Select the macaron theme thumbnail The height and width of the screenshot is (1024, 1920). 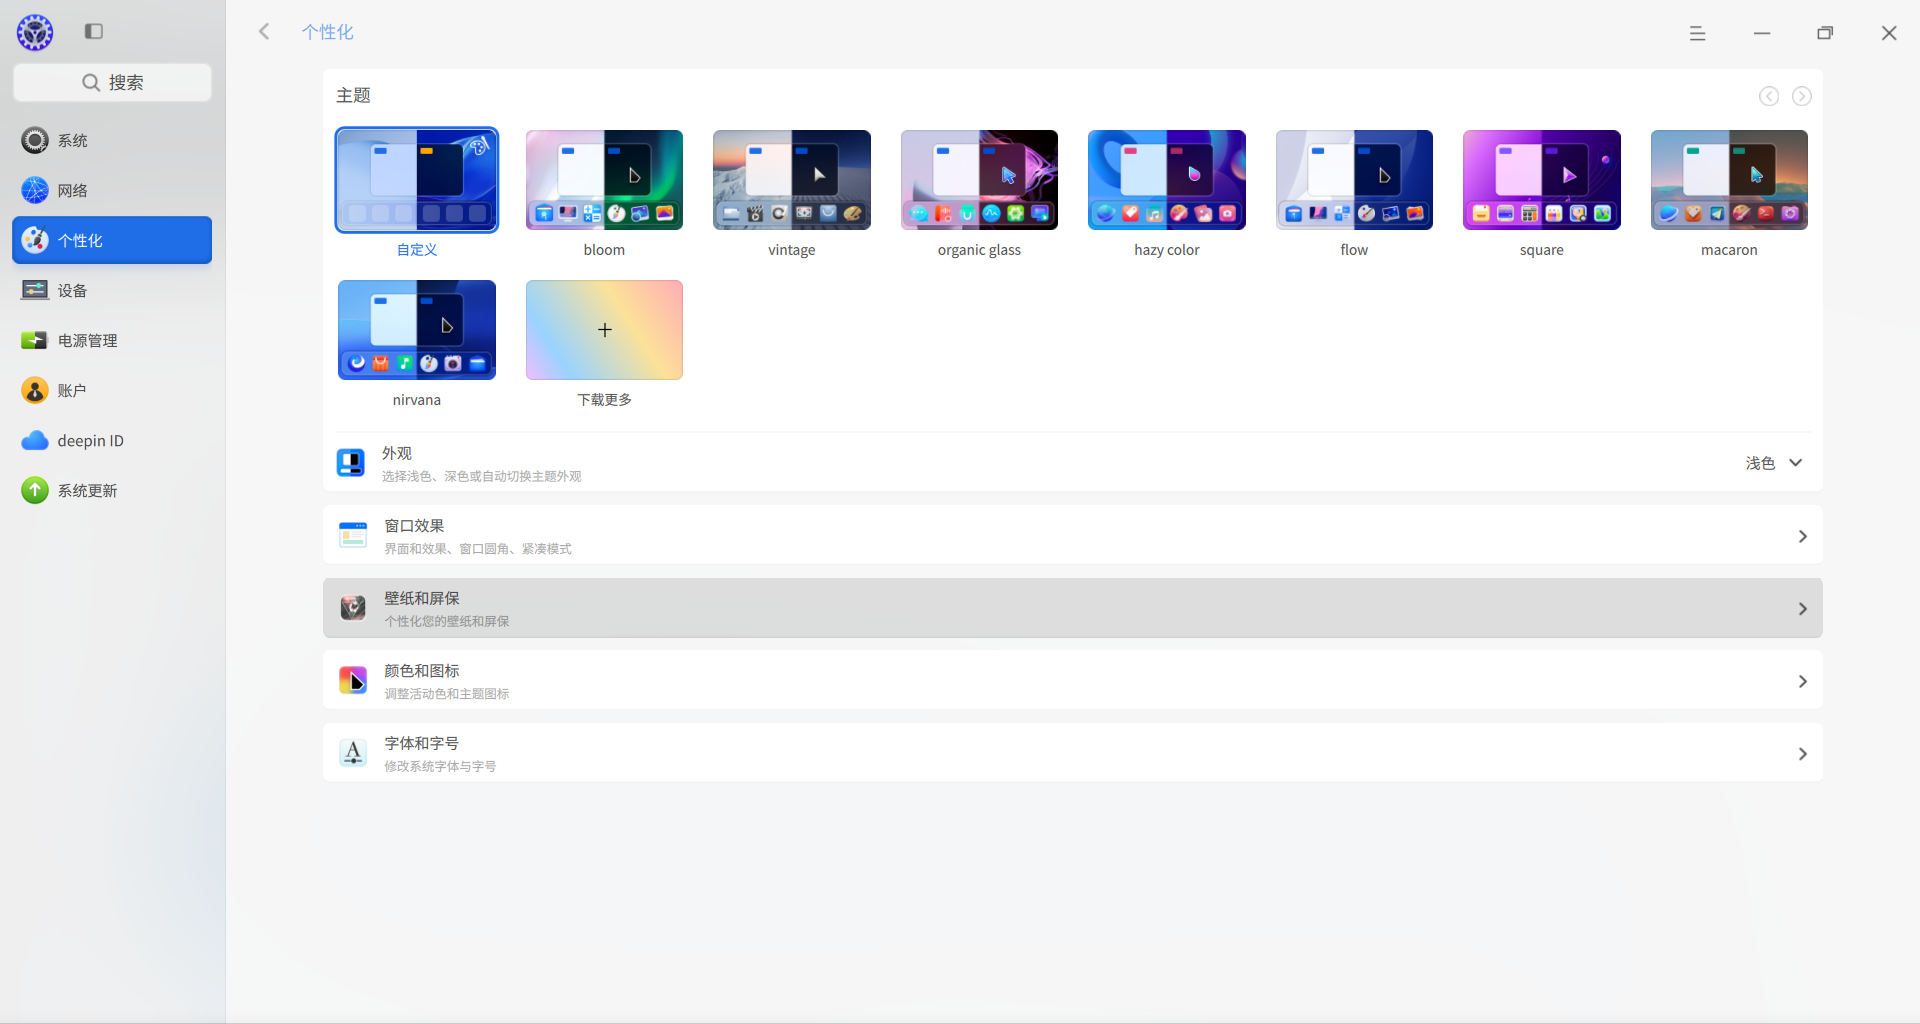1729,180
